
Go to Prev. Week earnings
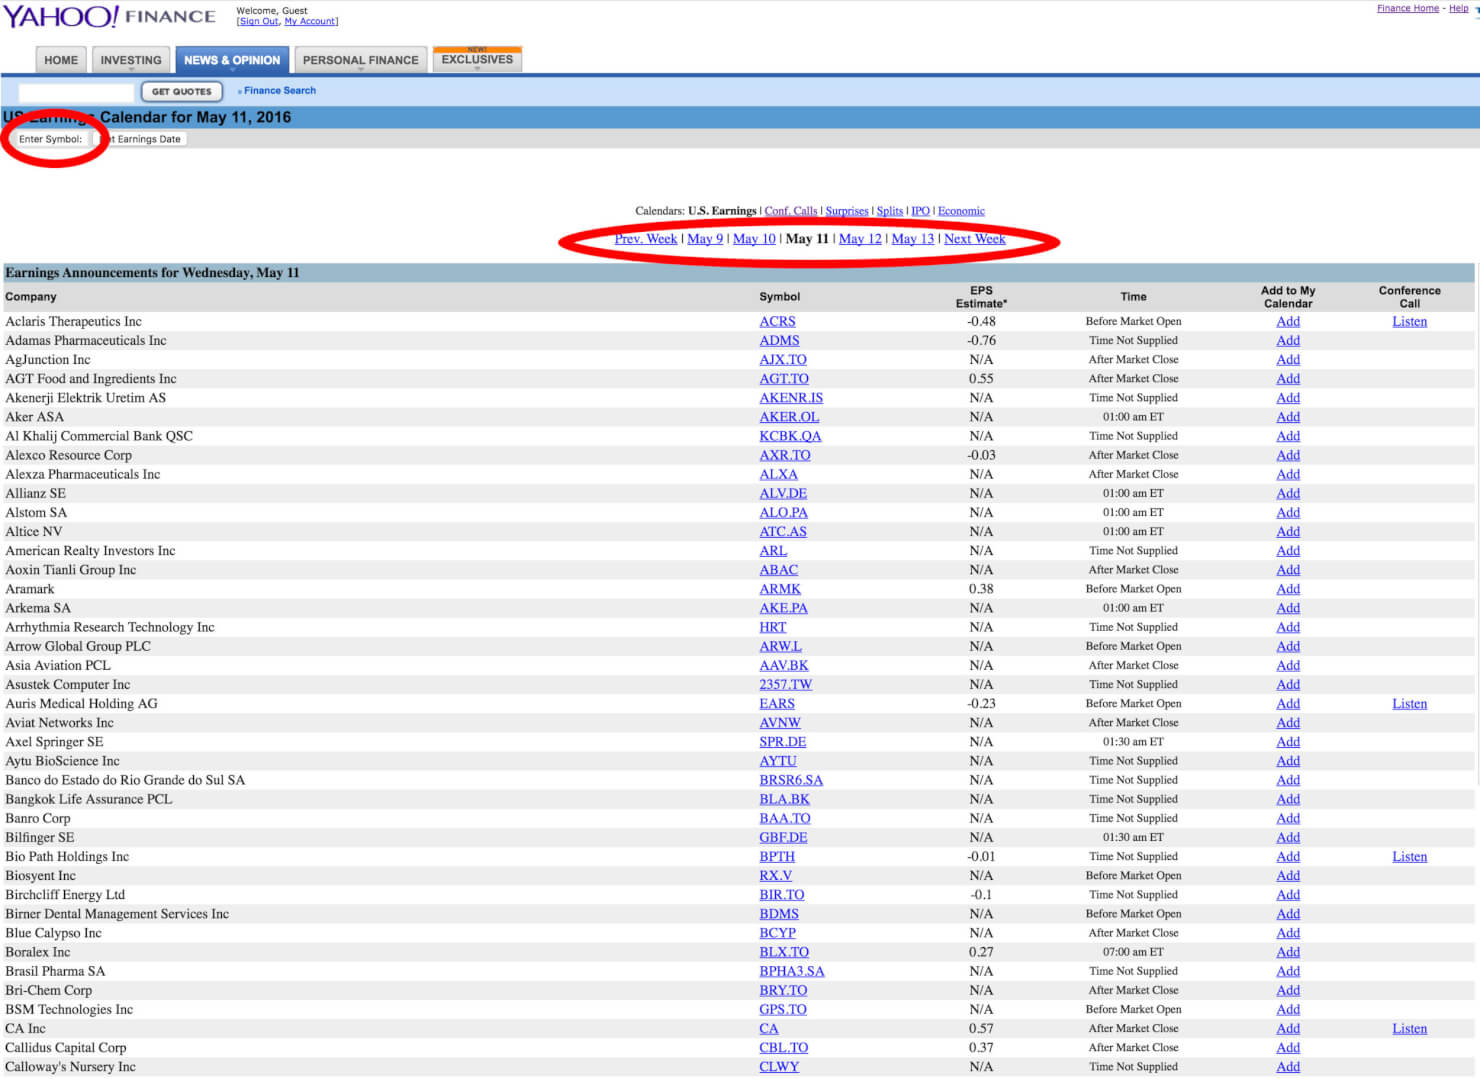click(x=646, y=239)
